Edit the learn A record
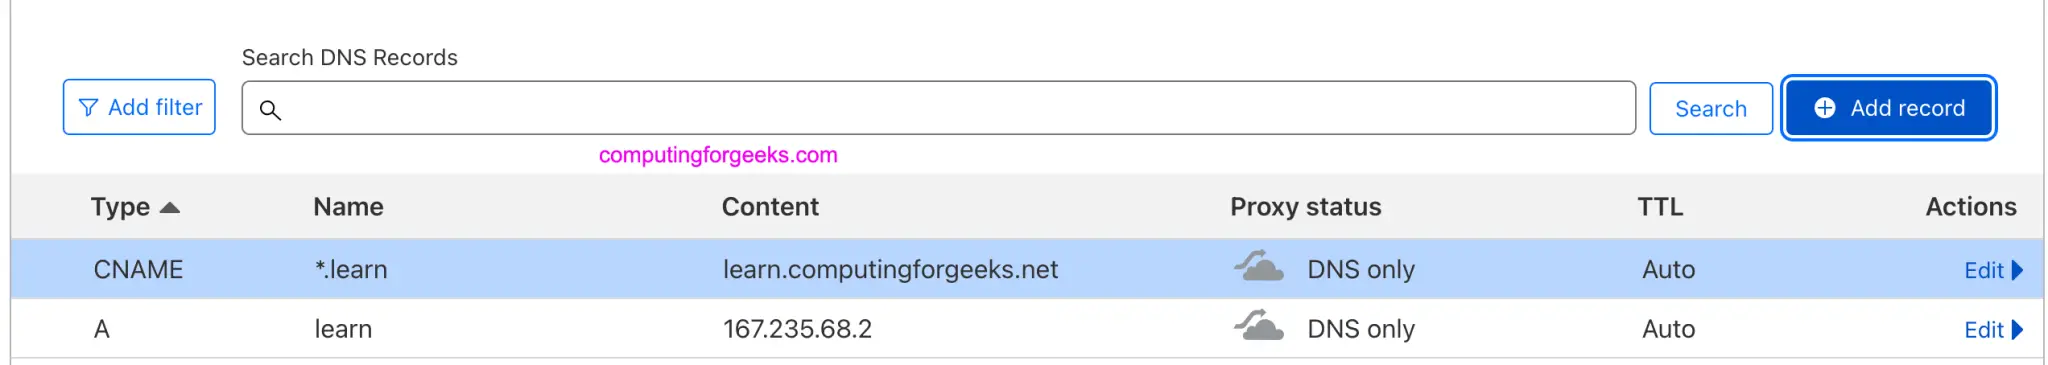The image size is (2048, 365). (1983, 330)
